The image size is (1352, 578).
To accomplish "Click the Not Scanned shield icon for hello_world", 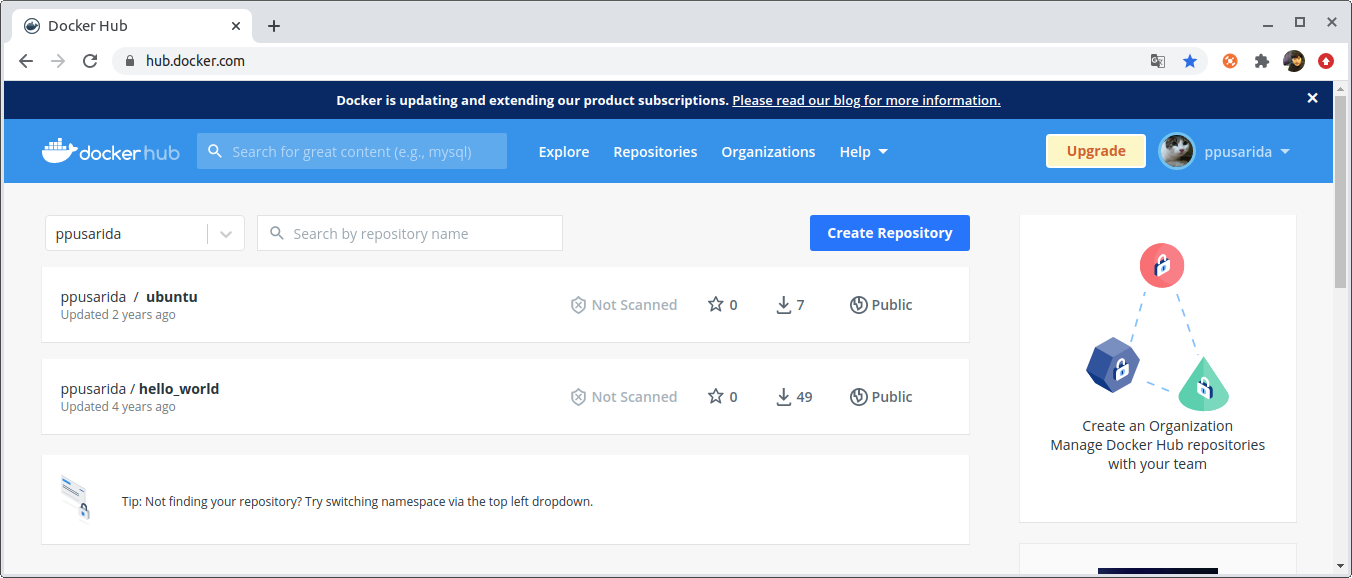I will pos(578,397).
